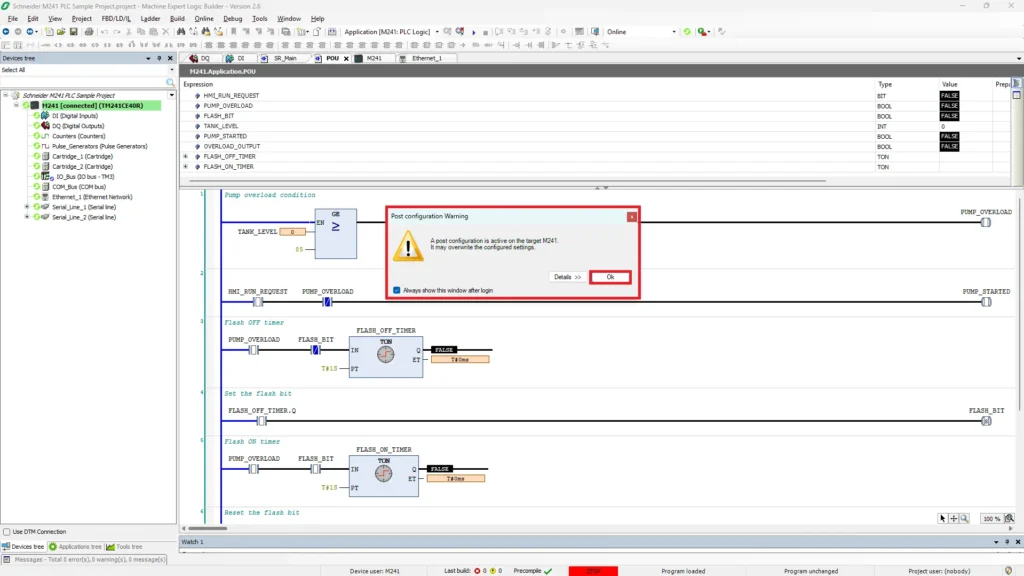Toggle the FLASH_OFF_TIMER.Q contact
The width and height of the screenshot is (1024, 576).
pyautogui.click(x=261, y=421)
